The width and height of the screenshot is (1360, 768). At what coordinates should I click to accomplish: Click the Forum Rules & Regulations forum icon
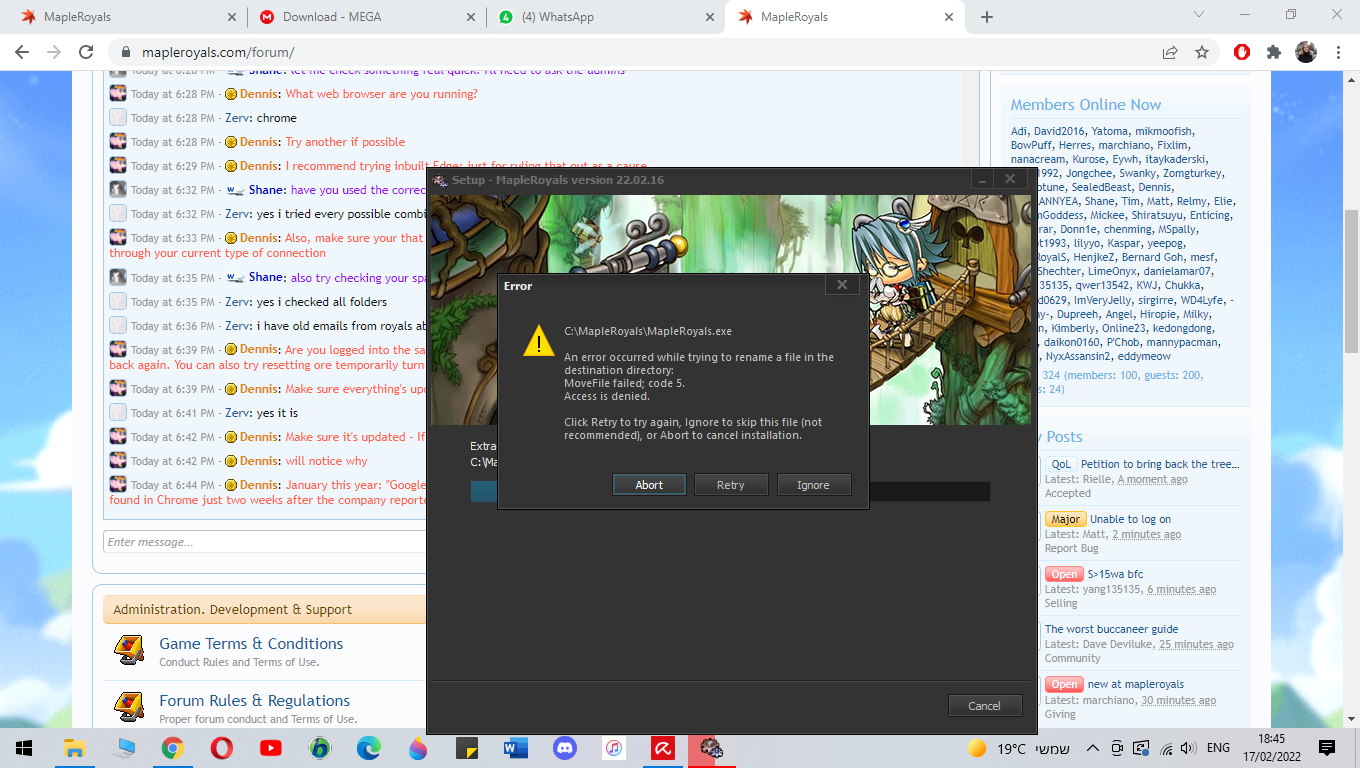128,707
